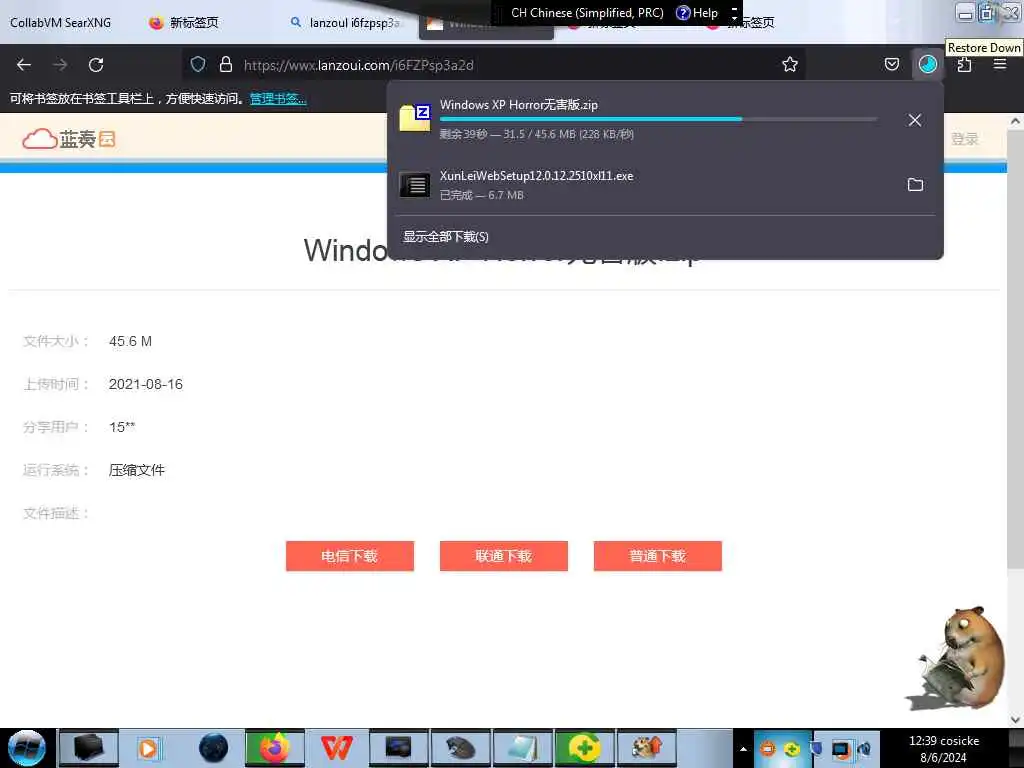Open the Help button in language bar
This screenshot has width=1024, height=768.
697,12
